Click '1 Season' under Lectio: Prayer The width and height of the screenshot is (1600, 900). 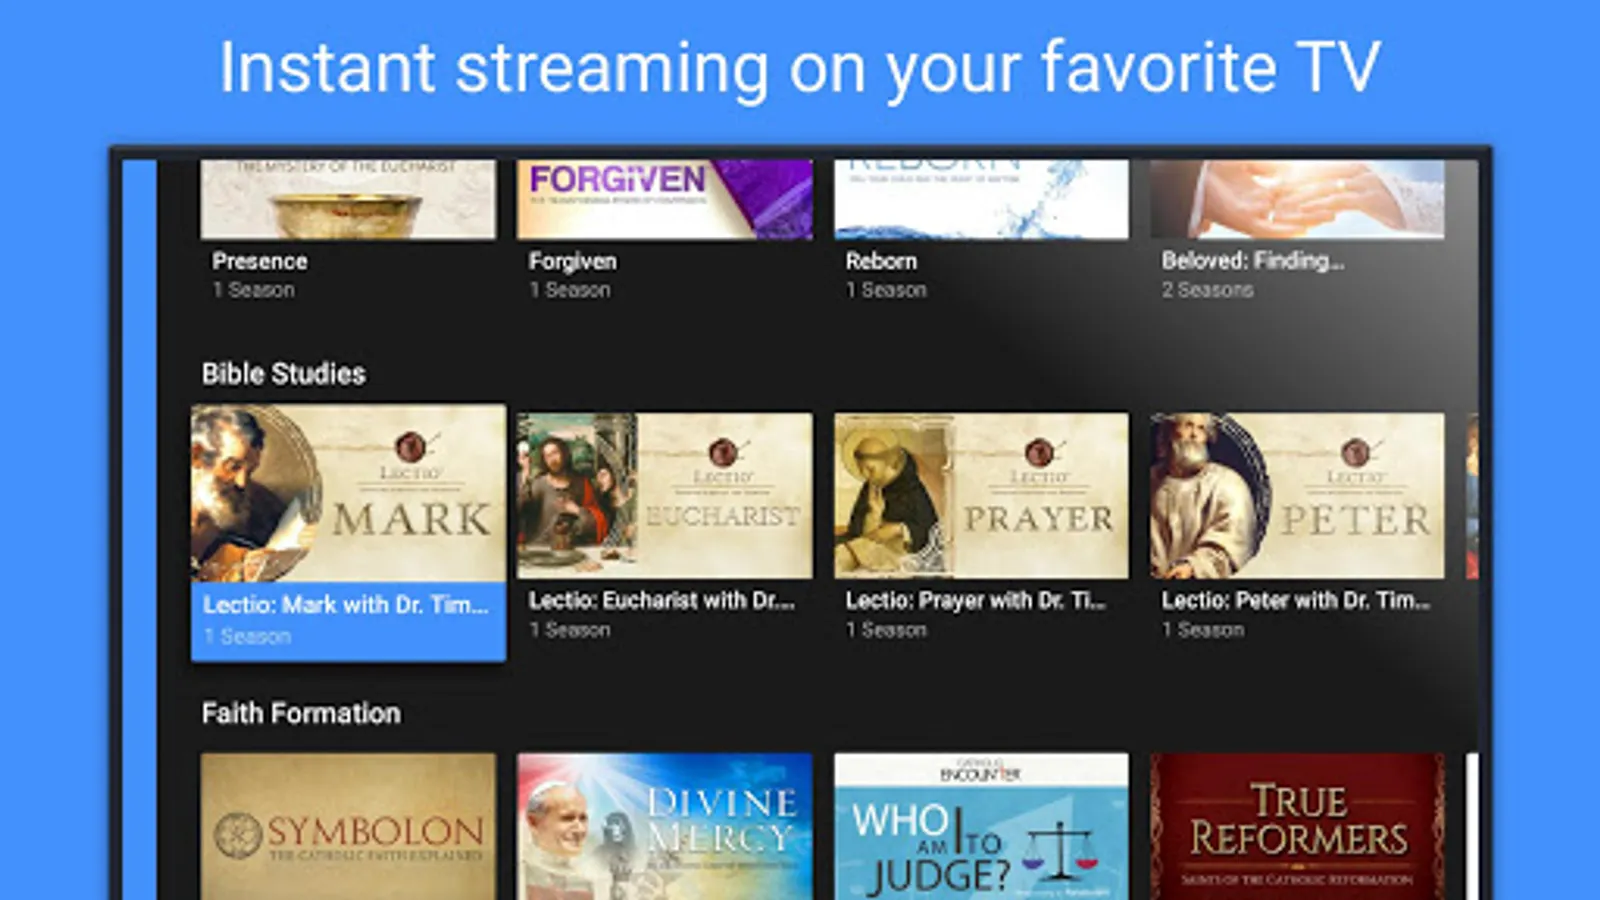[887, 630]
